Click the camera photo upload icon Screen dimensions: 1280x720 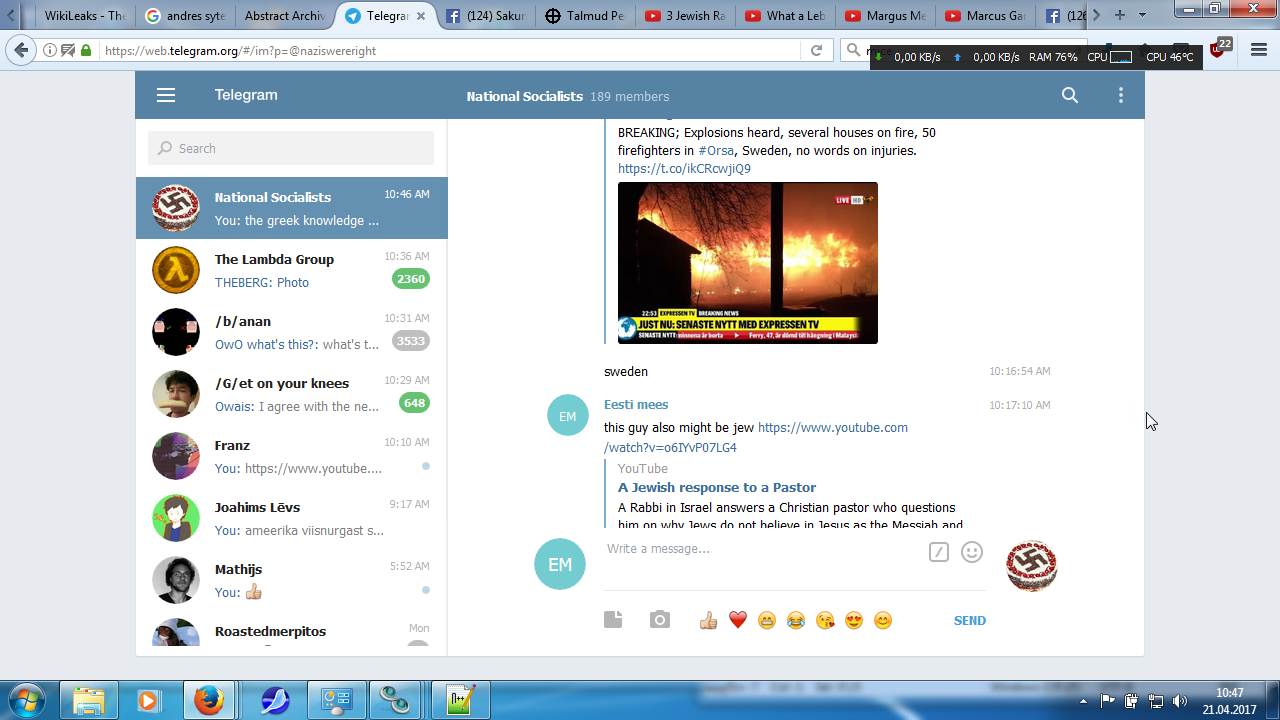[660, 620]
